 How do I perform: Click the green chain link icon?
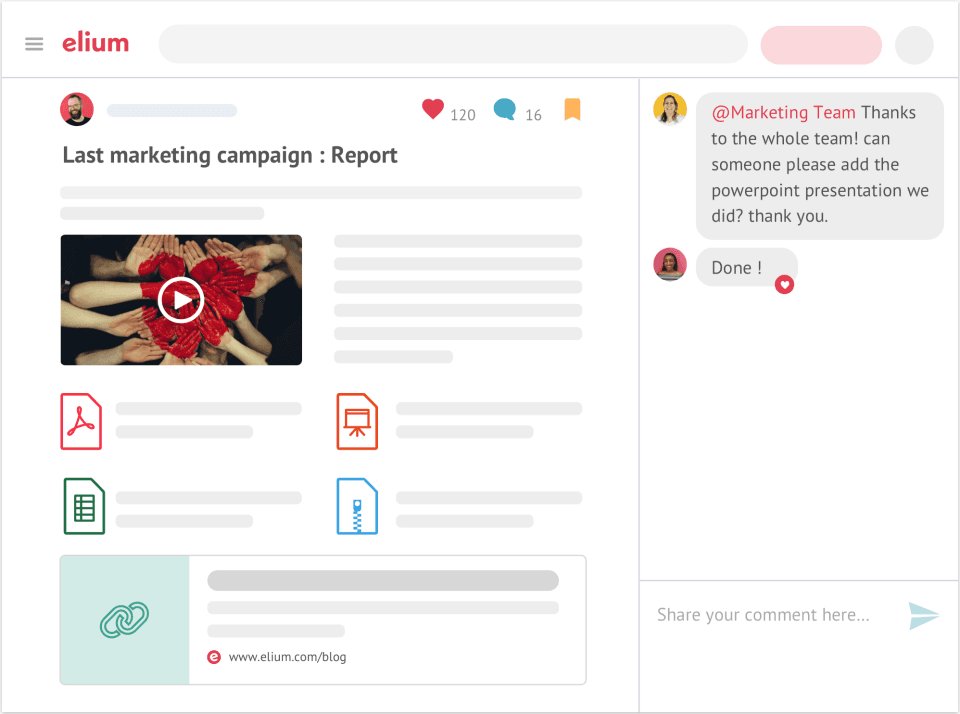tap(125, 620)
